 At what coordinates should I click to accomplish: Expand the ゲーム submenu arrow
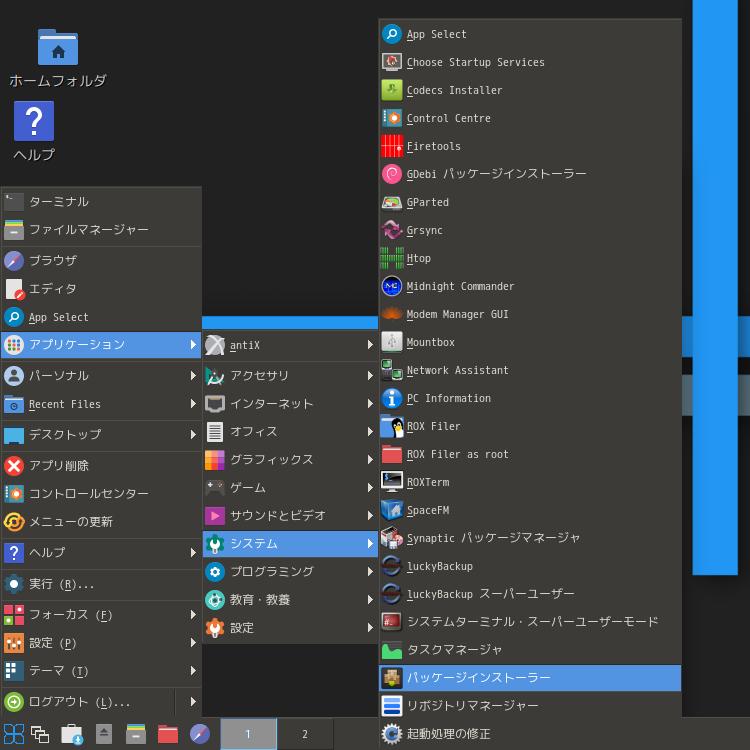[x=370, y=487]
